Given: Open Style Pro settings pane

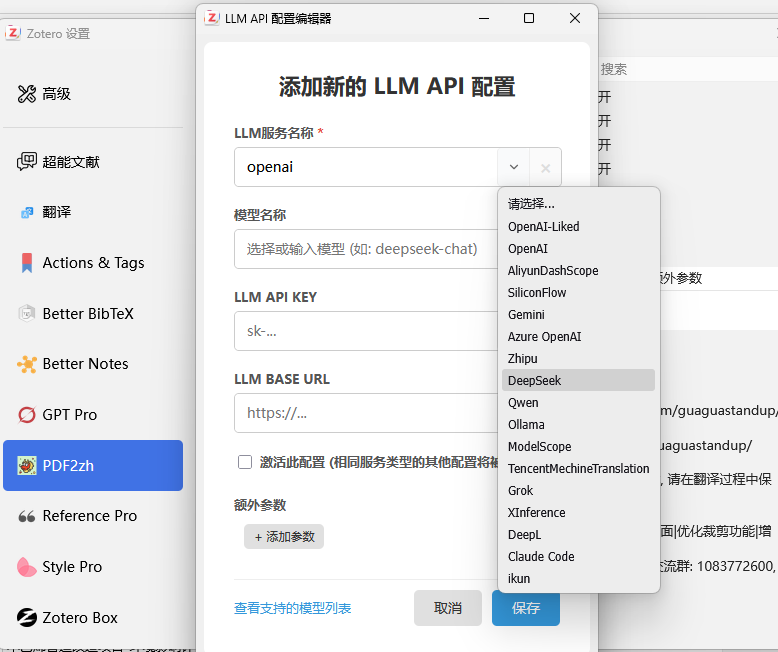Looking at the screenshot, I should 93,567.
